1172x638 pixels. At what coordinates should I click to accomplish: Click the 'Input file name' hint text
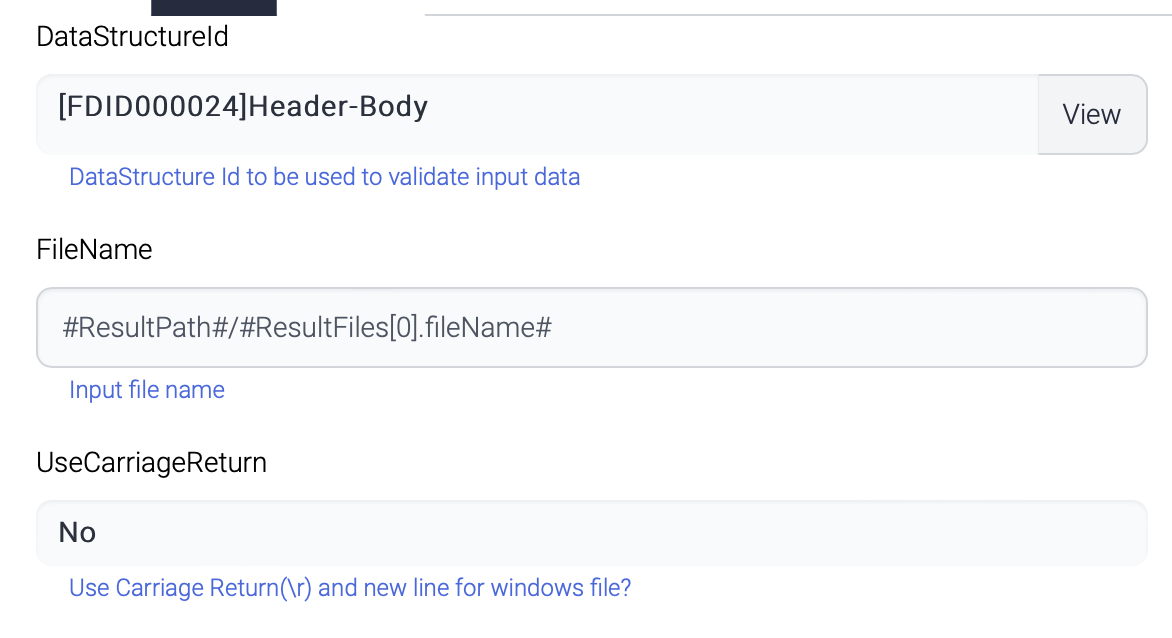[x=146, y=390]
